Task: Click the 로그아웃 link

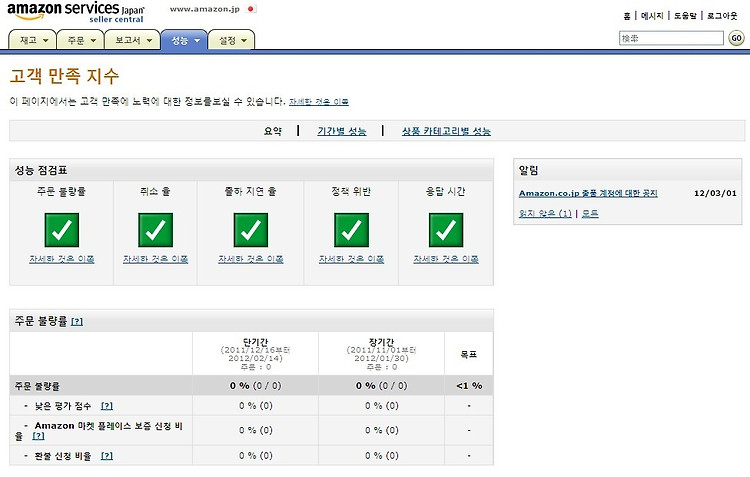Action: [x=722, y=16]
